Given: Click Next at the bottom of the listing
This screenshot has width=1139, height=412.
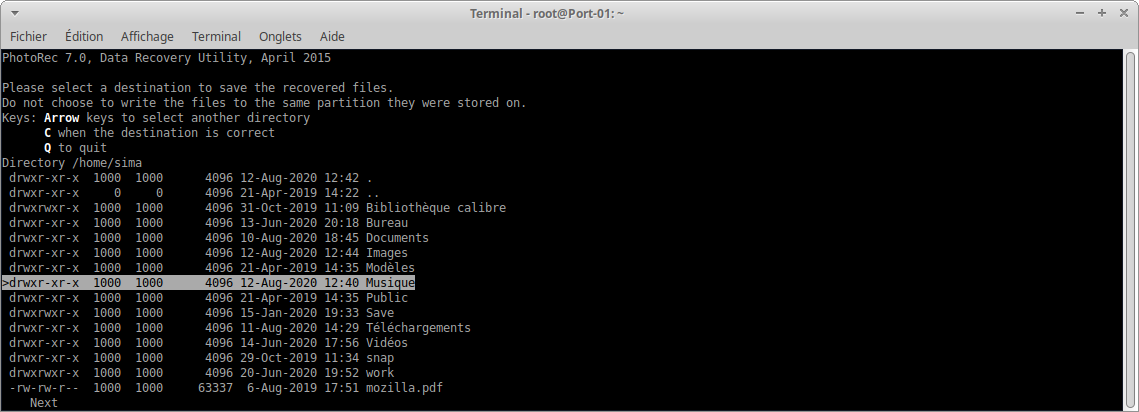Looking at the screenshot, I should (44, 403).
